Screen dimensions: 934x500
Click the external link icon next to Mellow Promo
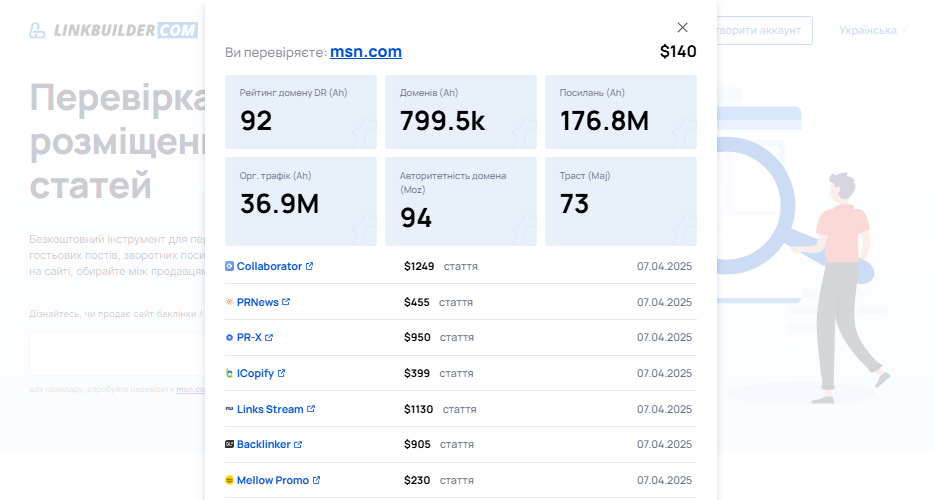[x=316, y=480]
